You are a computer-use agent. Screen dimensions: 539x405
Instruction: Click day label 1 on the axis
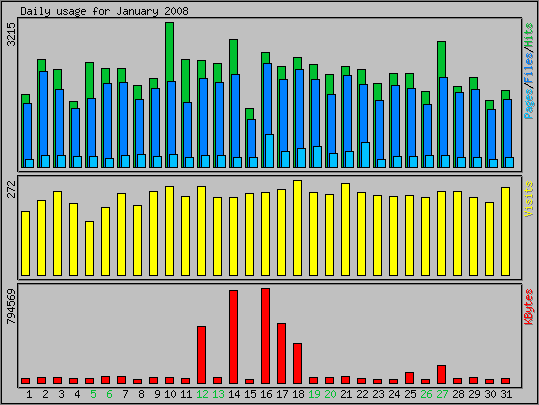(29, 394)
